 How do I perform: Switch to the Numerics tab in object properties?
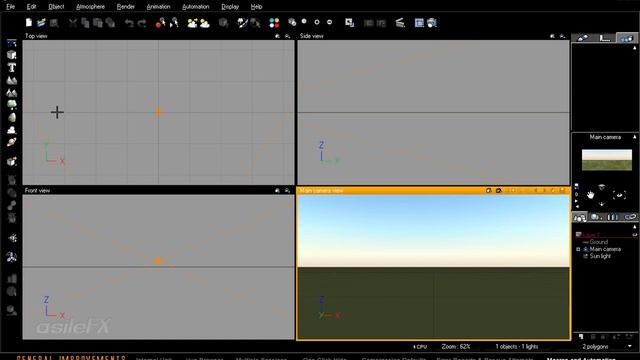click(x=605, y=38)
